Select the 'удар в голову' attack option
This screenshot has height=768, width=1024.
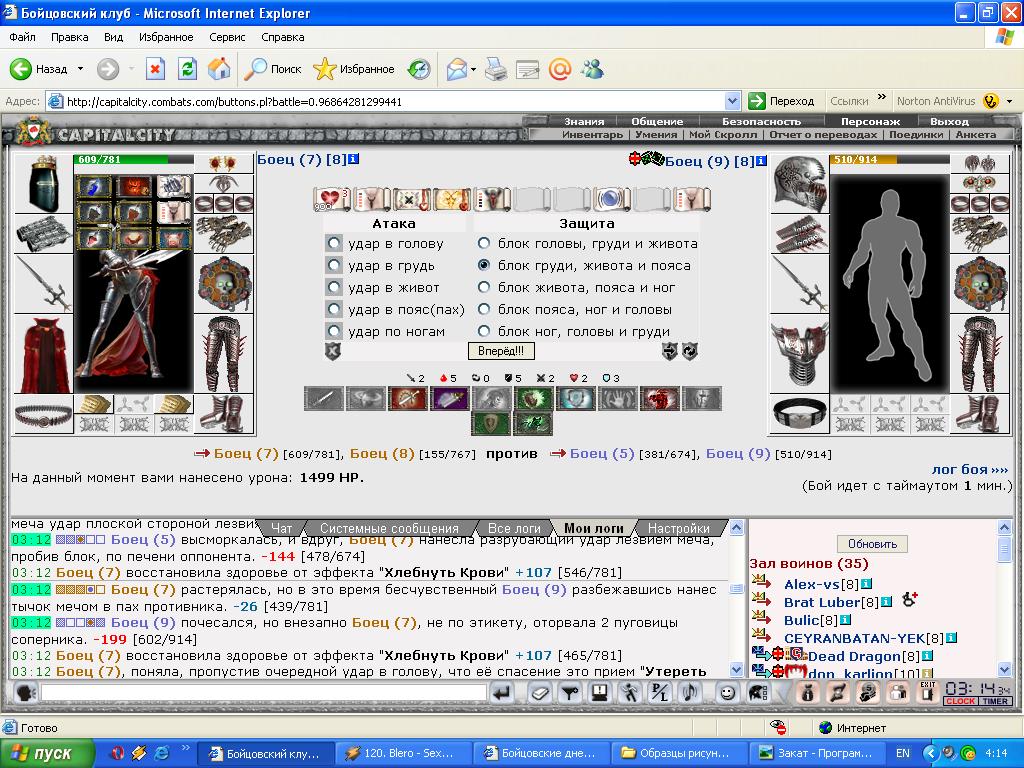334,244
